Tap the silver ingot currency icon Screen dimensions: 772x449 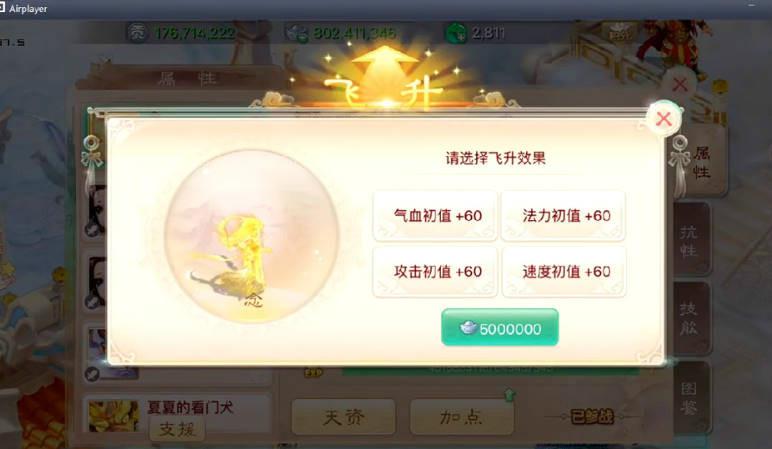click(x=297, y=33)
